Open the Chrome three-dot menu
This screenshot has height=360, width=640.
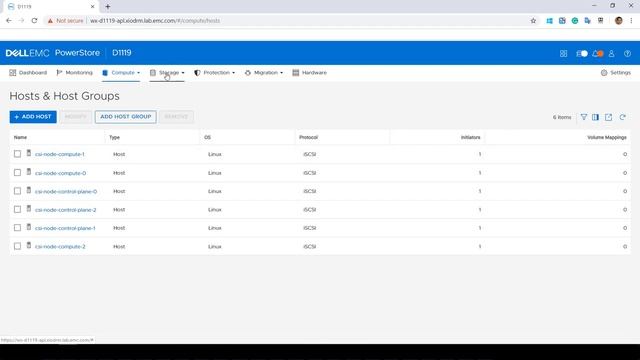click(x=631, y=21)
